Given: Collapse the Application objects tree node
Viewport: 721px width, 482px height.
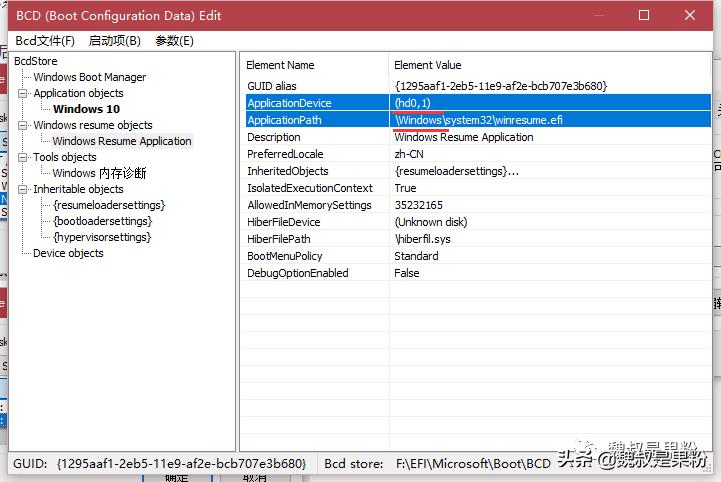Looking at the screenshot, I should coord(22,93).
